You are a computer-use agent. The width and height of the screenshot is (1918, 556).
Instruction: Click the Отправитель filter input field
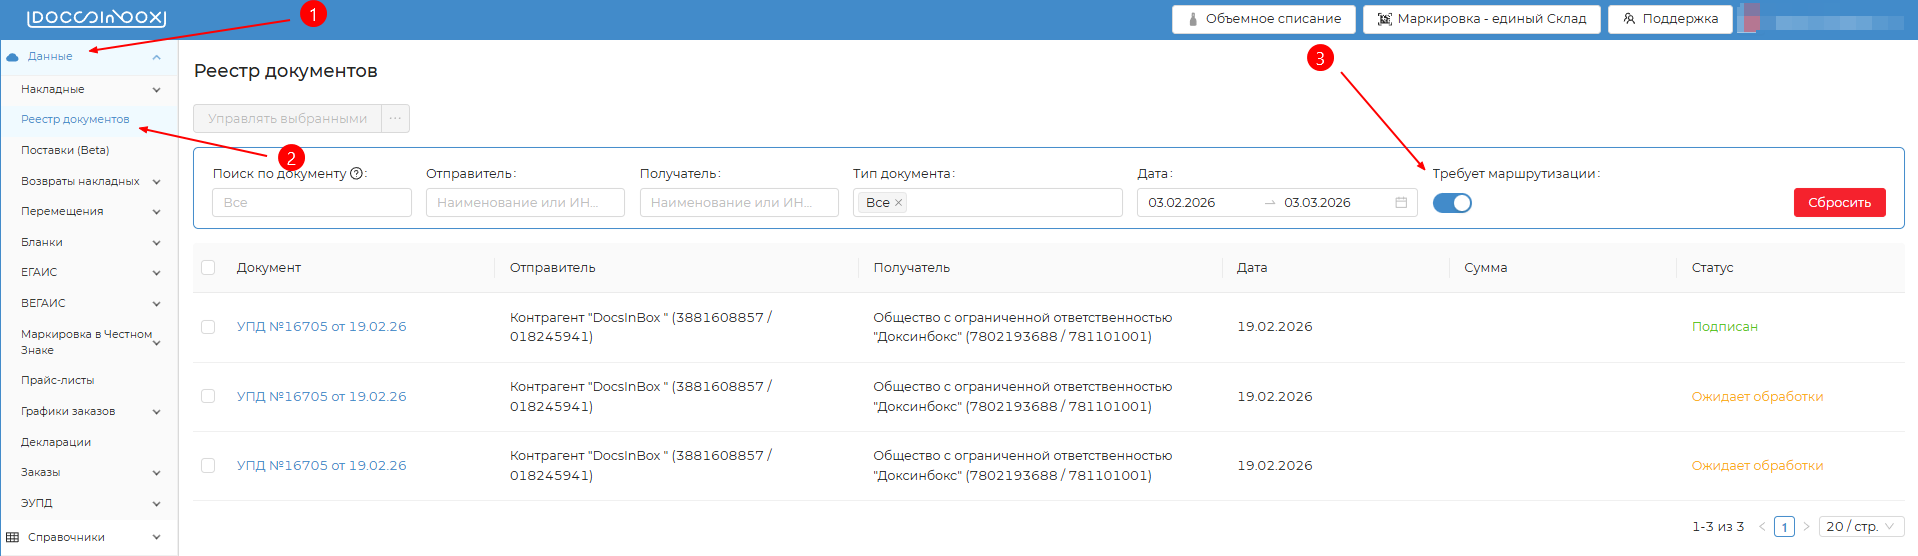tap(525, 203)
